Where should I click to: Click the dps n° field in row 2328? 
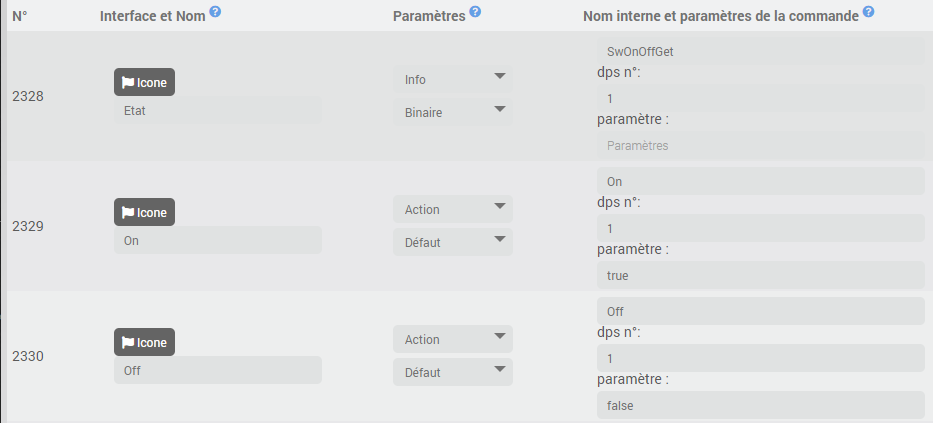coord(760,99)
